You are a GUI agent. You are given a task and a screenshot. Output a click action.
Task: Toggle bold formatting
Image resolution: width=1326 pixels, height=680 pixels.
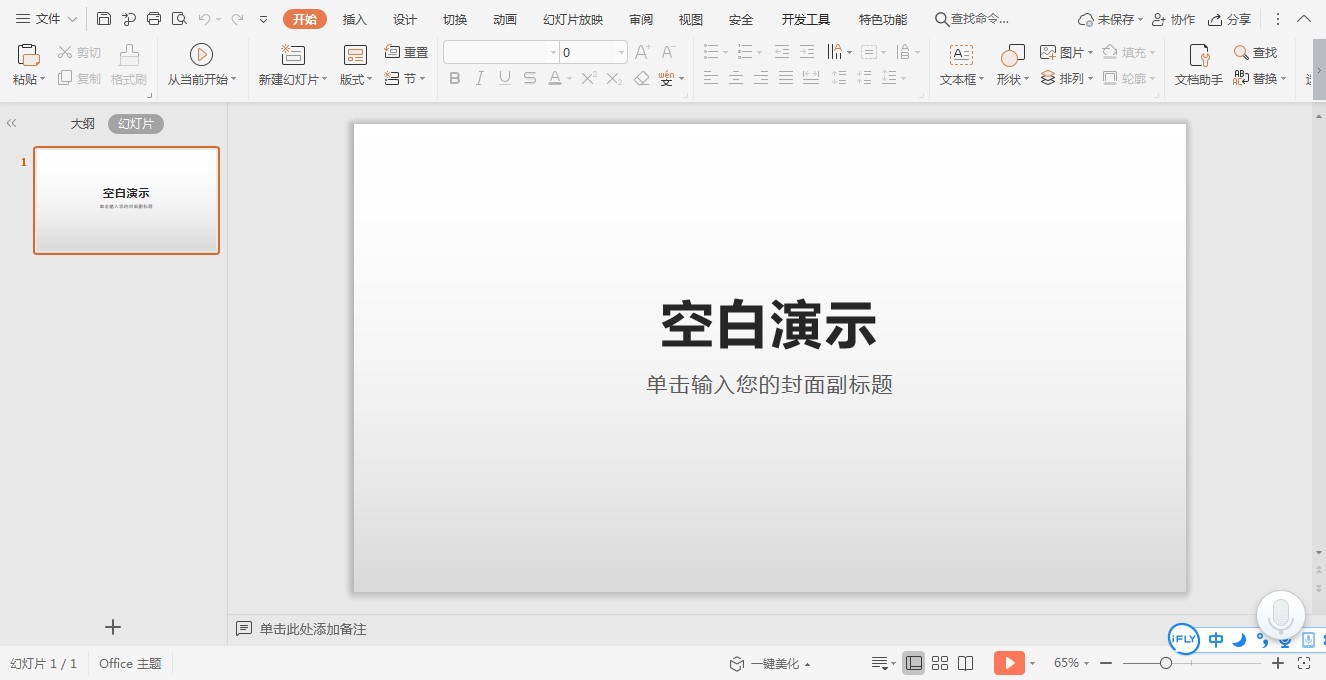coord(454,78)
